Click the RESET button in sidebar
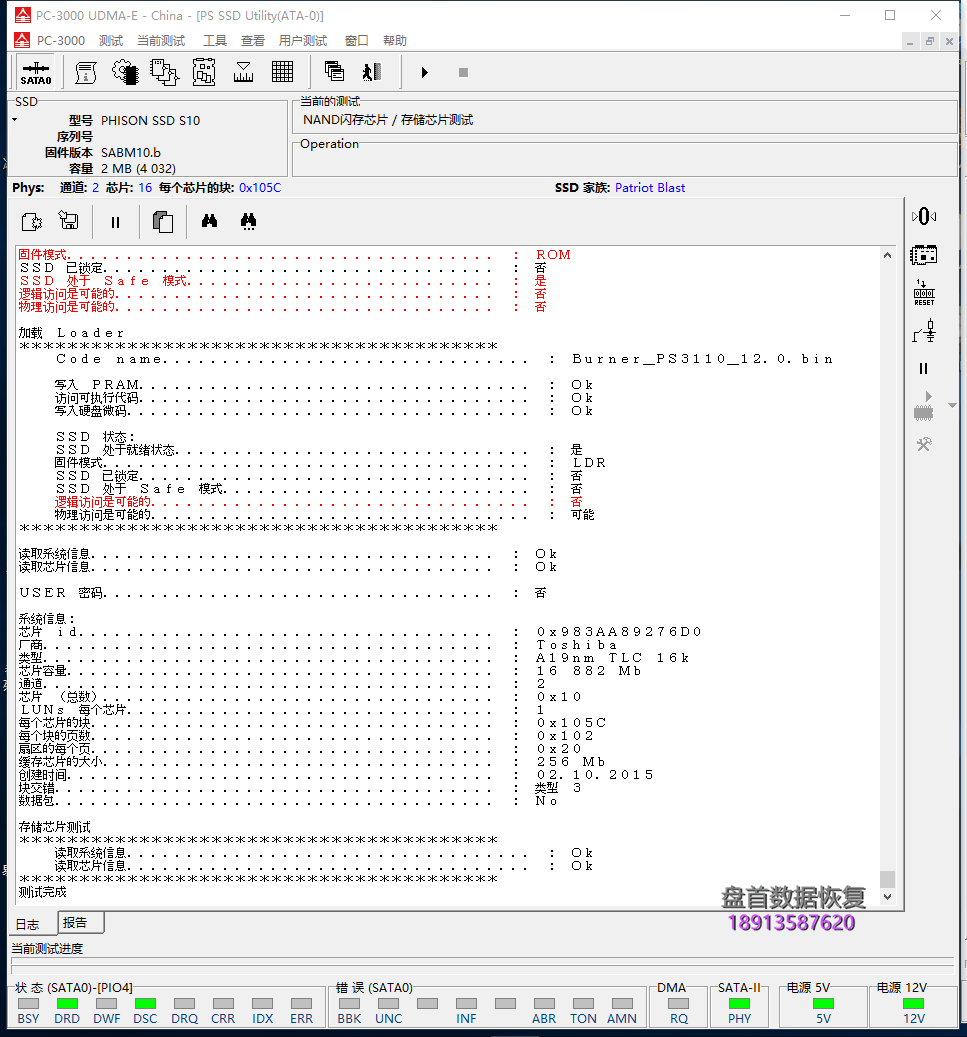967x1037 pixels. pyautogui.click(x=924, y=292)
